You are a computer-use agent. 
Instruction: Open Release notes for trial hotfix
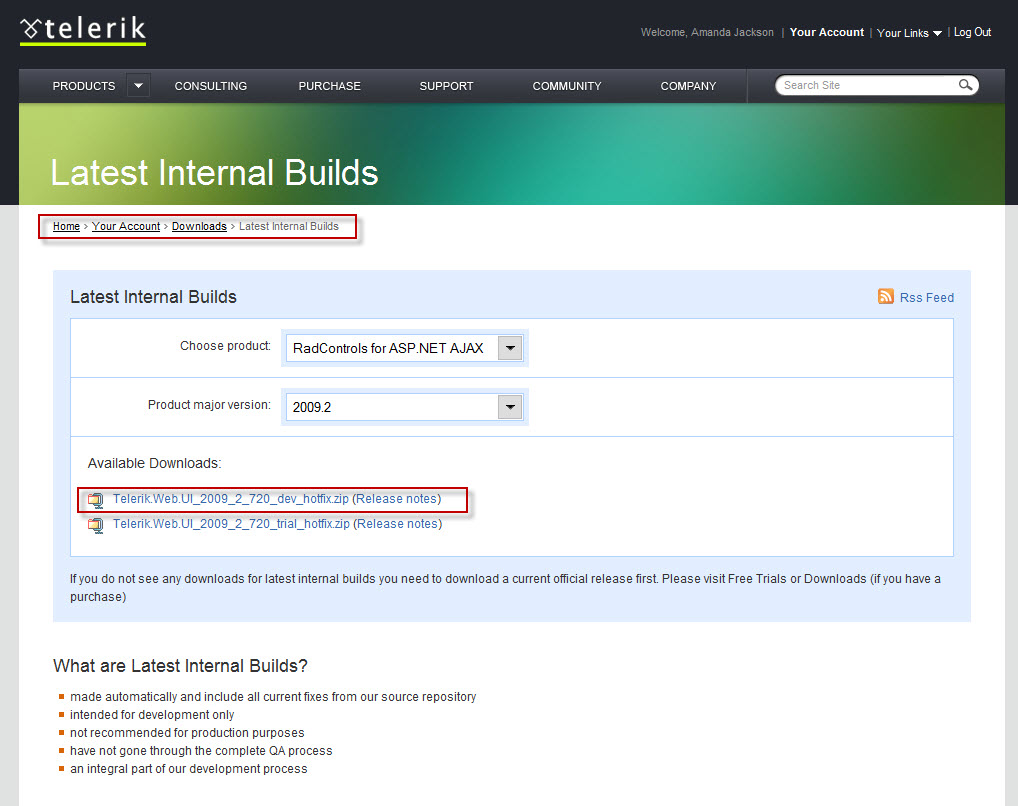(397, 523)
